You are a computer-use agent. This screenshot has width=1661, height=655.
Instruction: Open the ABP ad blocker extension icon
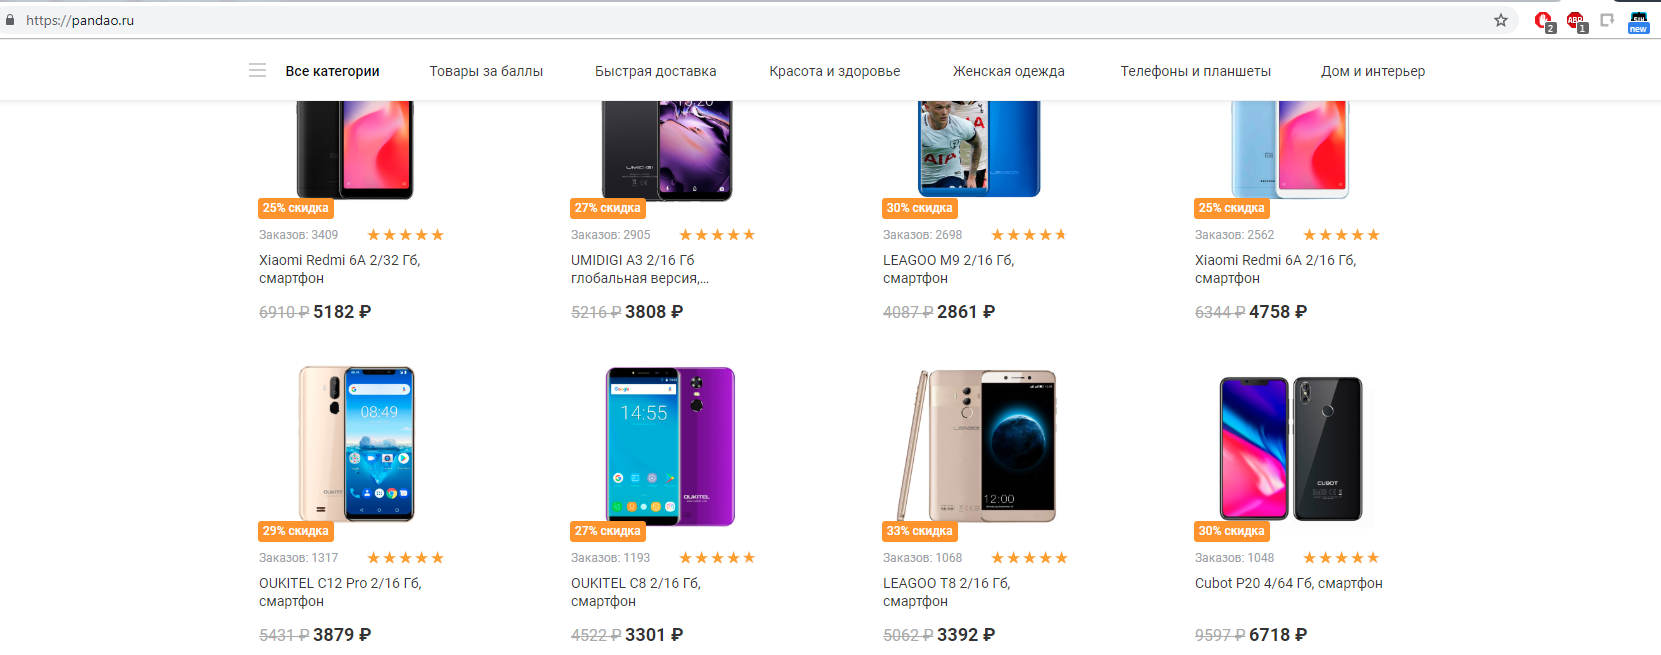(x=1575, y=21)
